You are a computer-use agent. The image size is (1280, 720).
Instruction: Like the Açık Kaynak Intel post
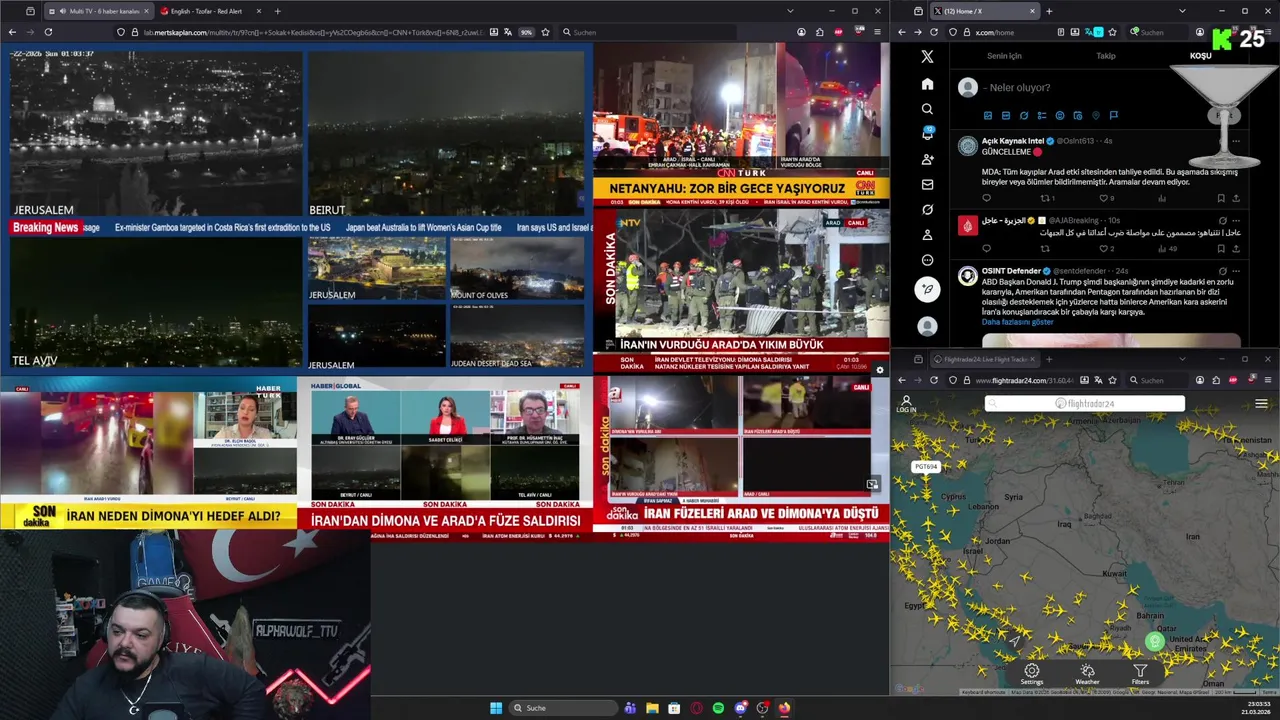point(1103,198)
